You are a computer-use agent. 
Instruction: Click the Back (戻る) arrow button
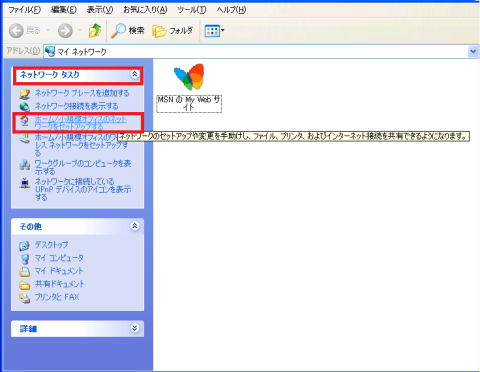pyautogui.click(x=16, y=31)
